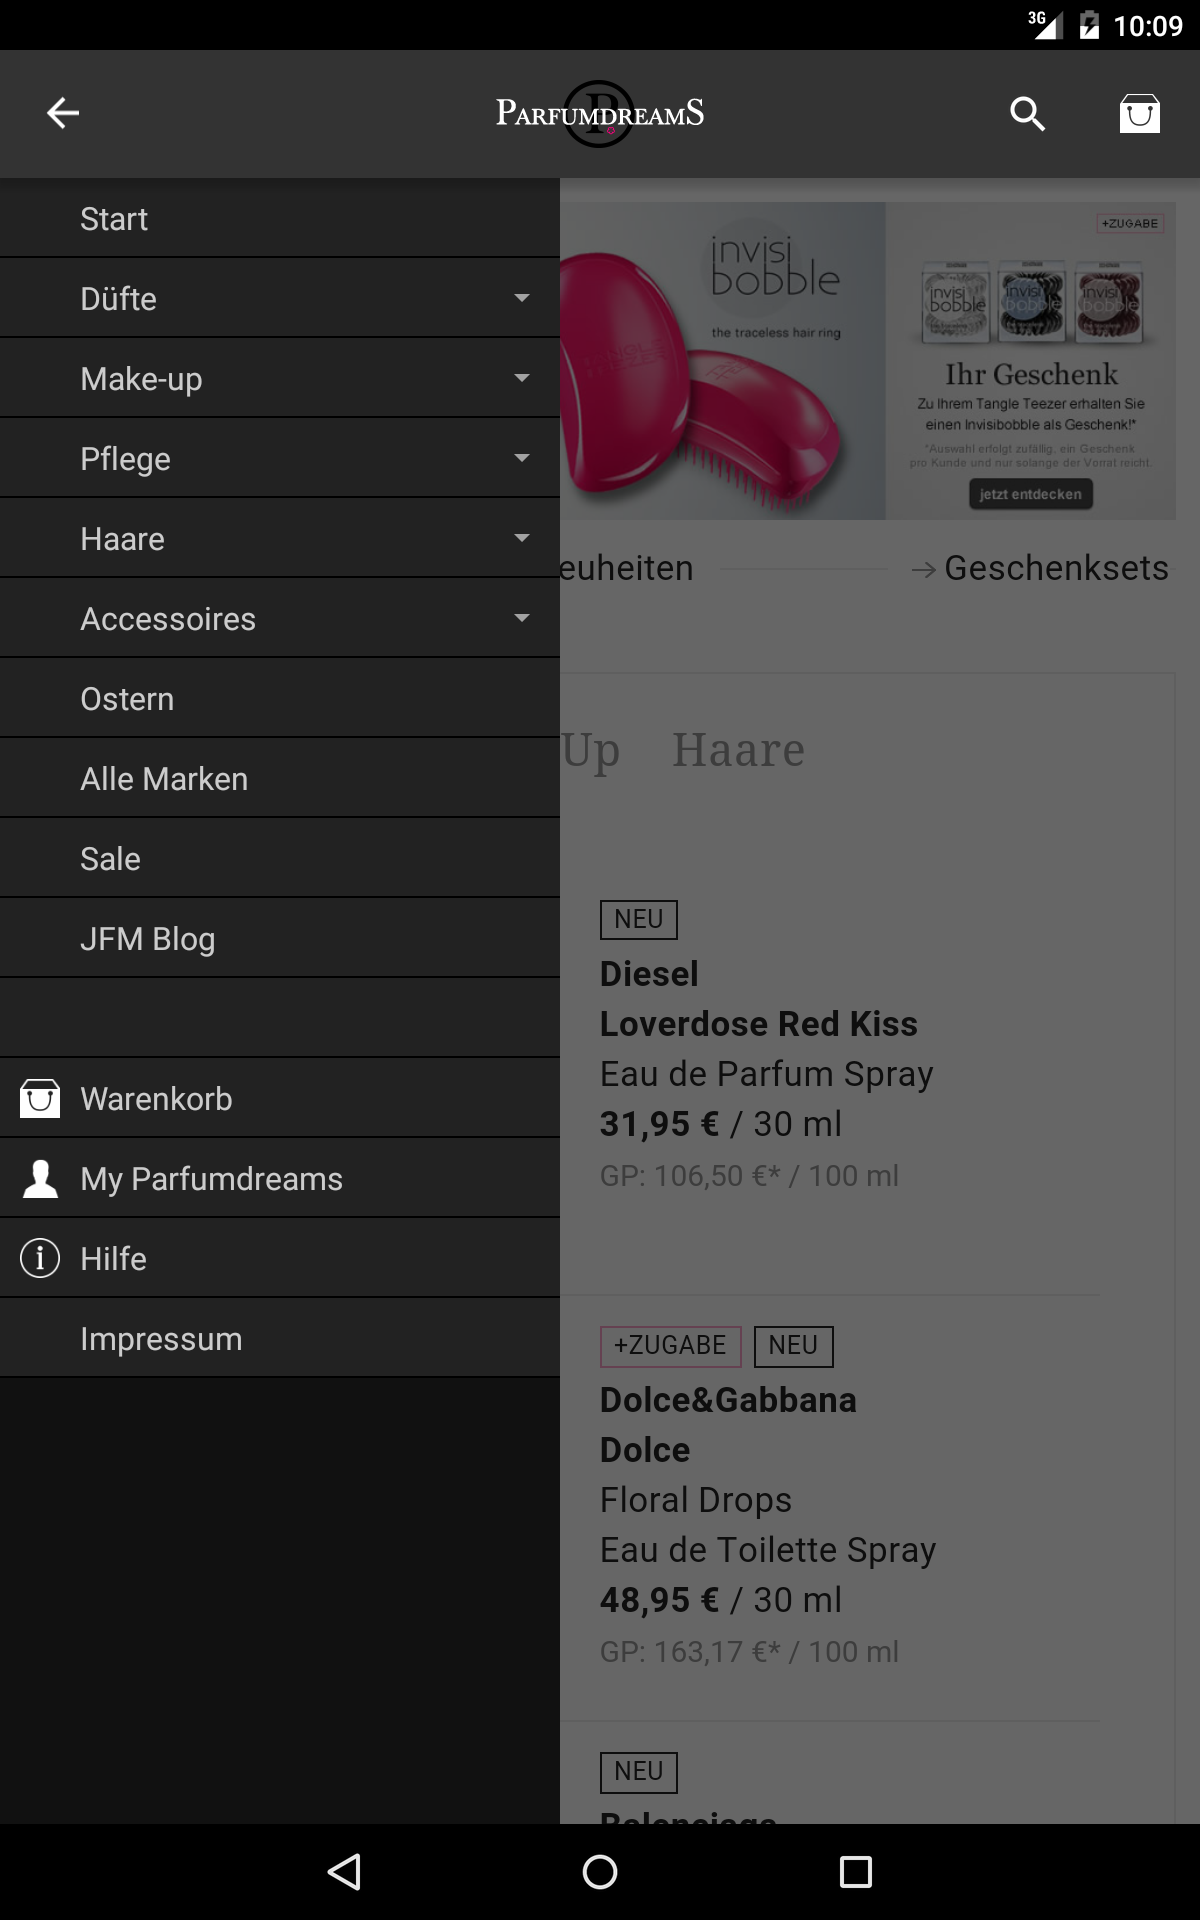
Task: Expand the Make-up submenu arrow
Action: point(521,378)
